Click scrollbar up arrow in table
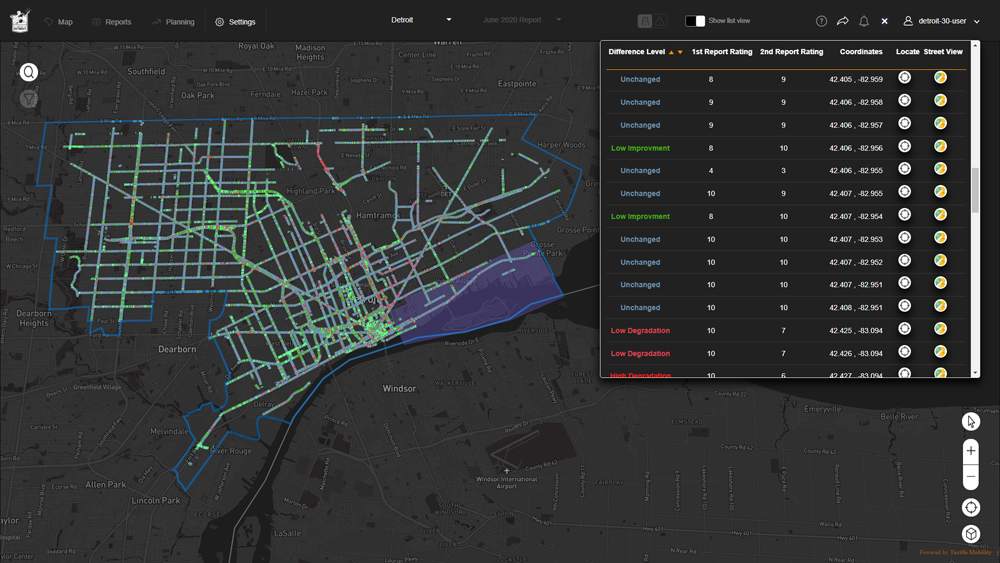Image resolution: width=1000 pixels, height=563 pixels. click(974, 46)
